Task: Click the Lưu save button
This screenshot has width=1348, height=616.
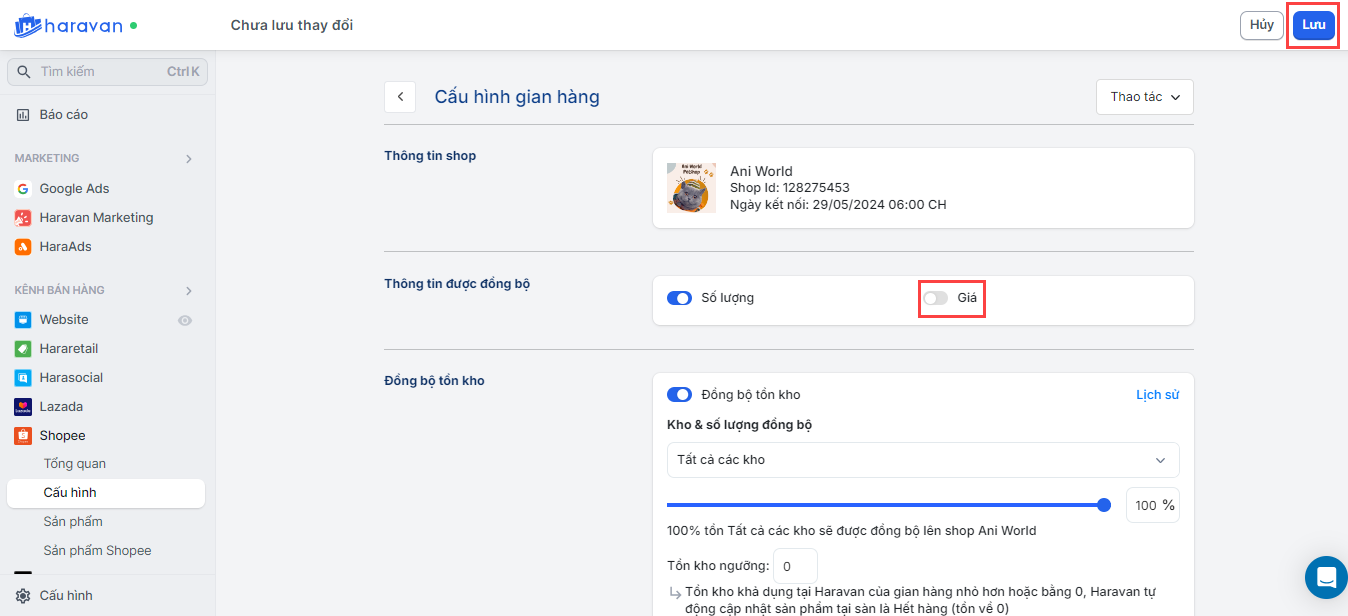Action: click(x=1313, y=25)
